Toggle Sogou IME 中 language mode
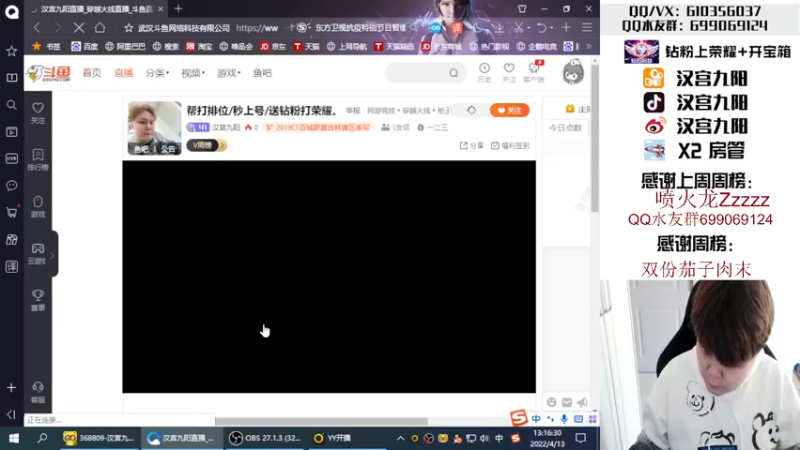The width and height of the screenshot is (800, 450). [536, 419]
